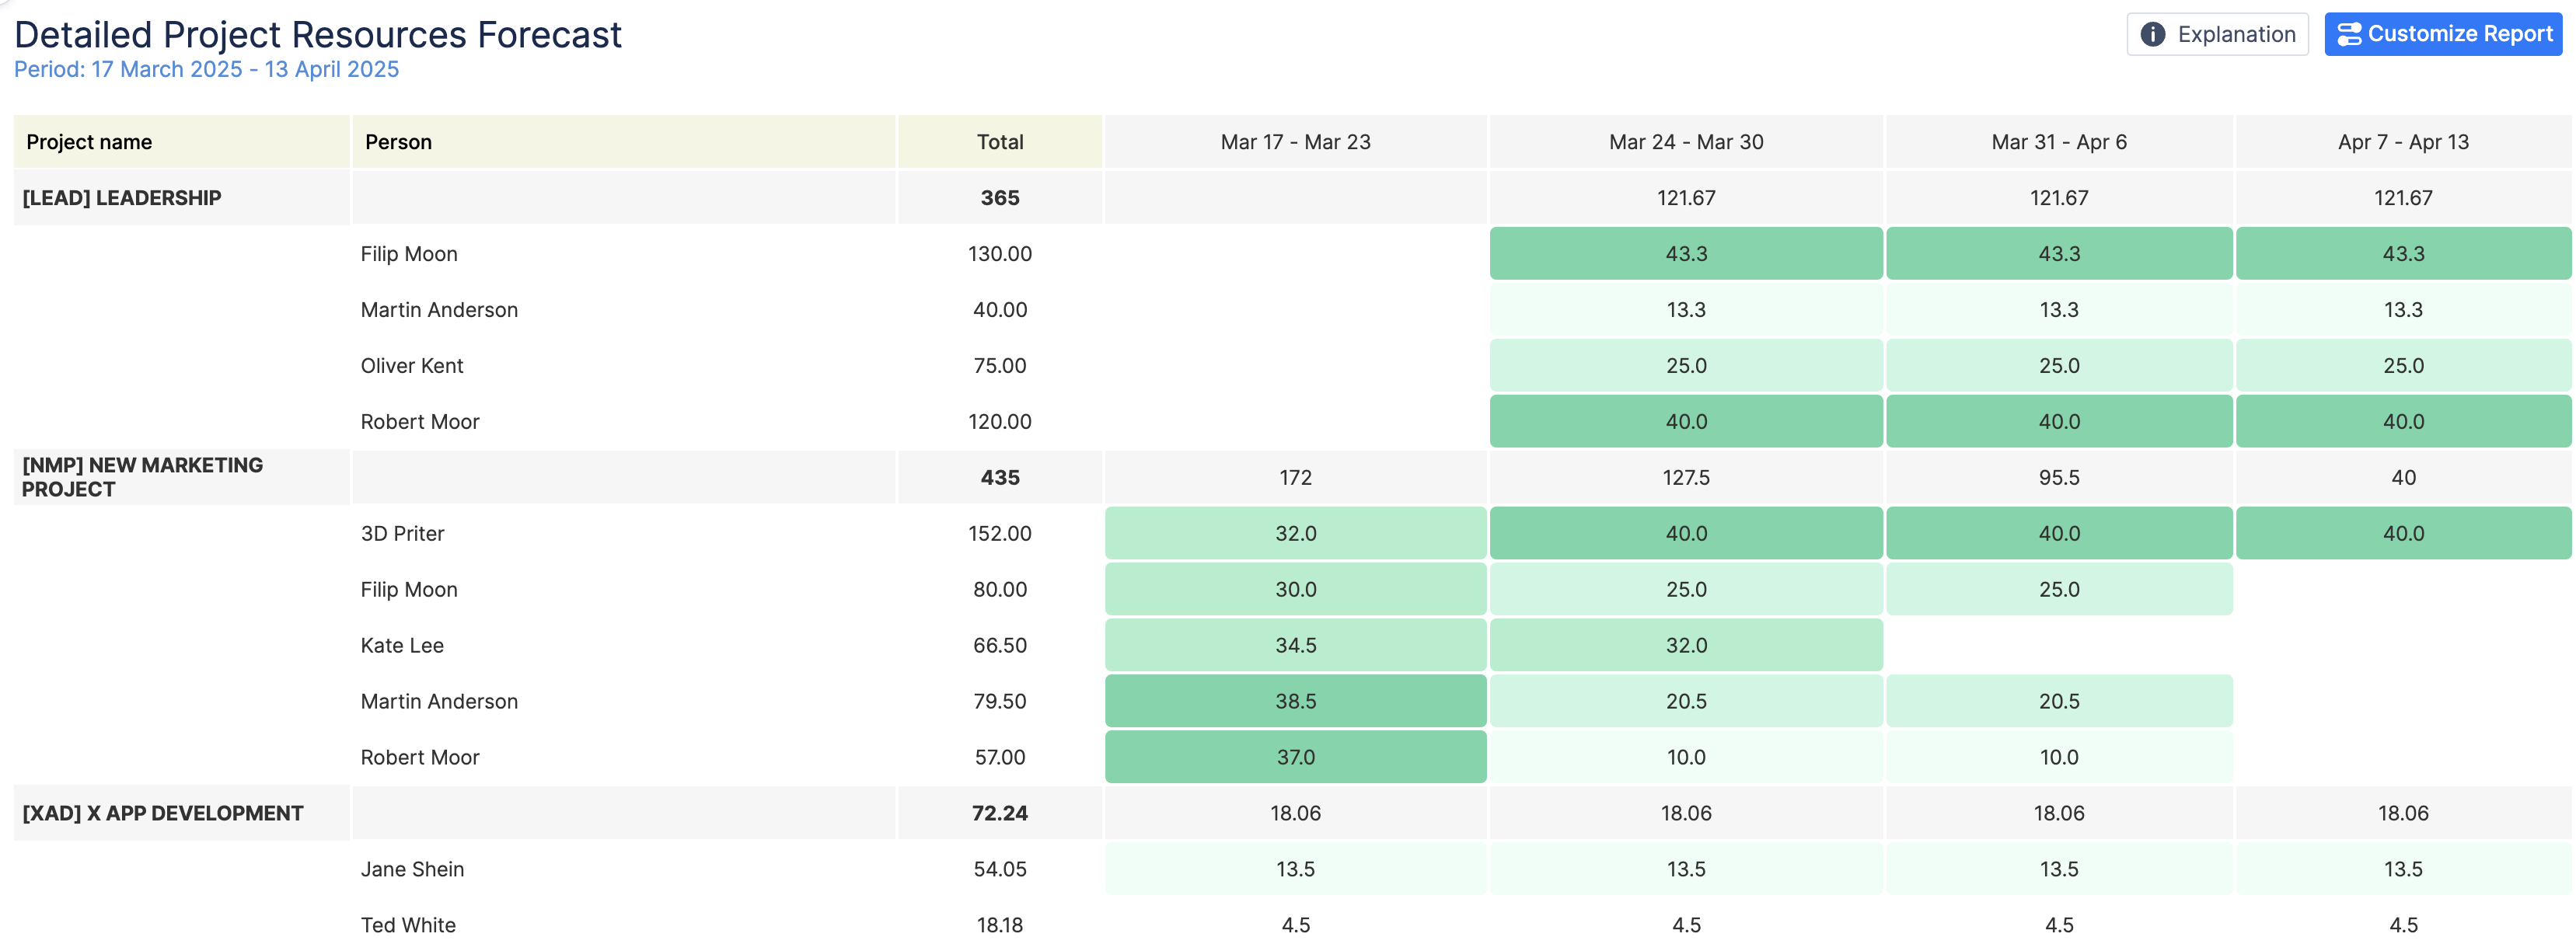Click Kate Lee's 34.5 hours cell

tap(1294, 645)
